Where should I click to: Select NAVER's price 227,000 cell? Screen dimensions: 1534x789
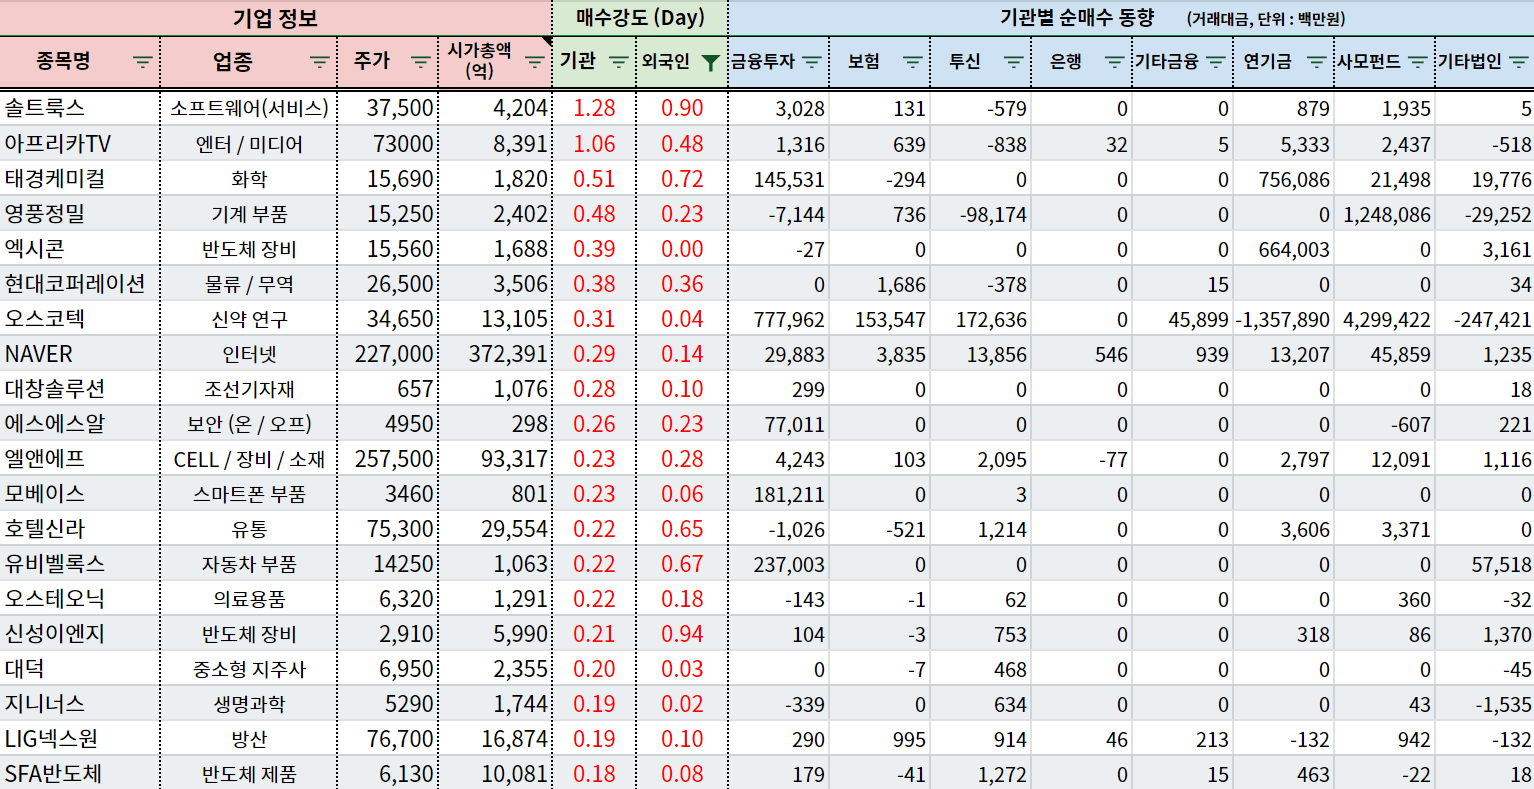[388, 353]
